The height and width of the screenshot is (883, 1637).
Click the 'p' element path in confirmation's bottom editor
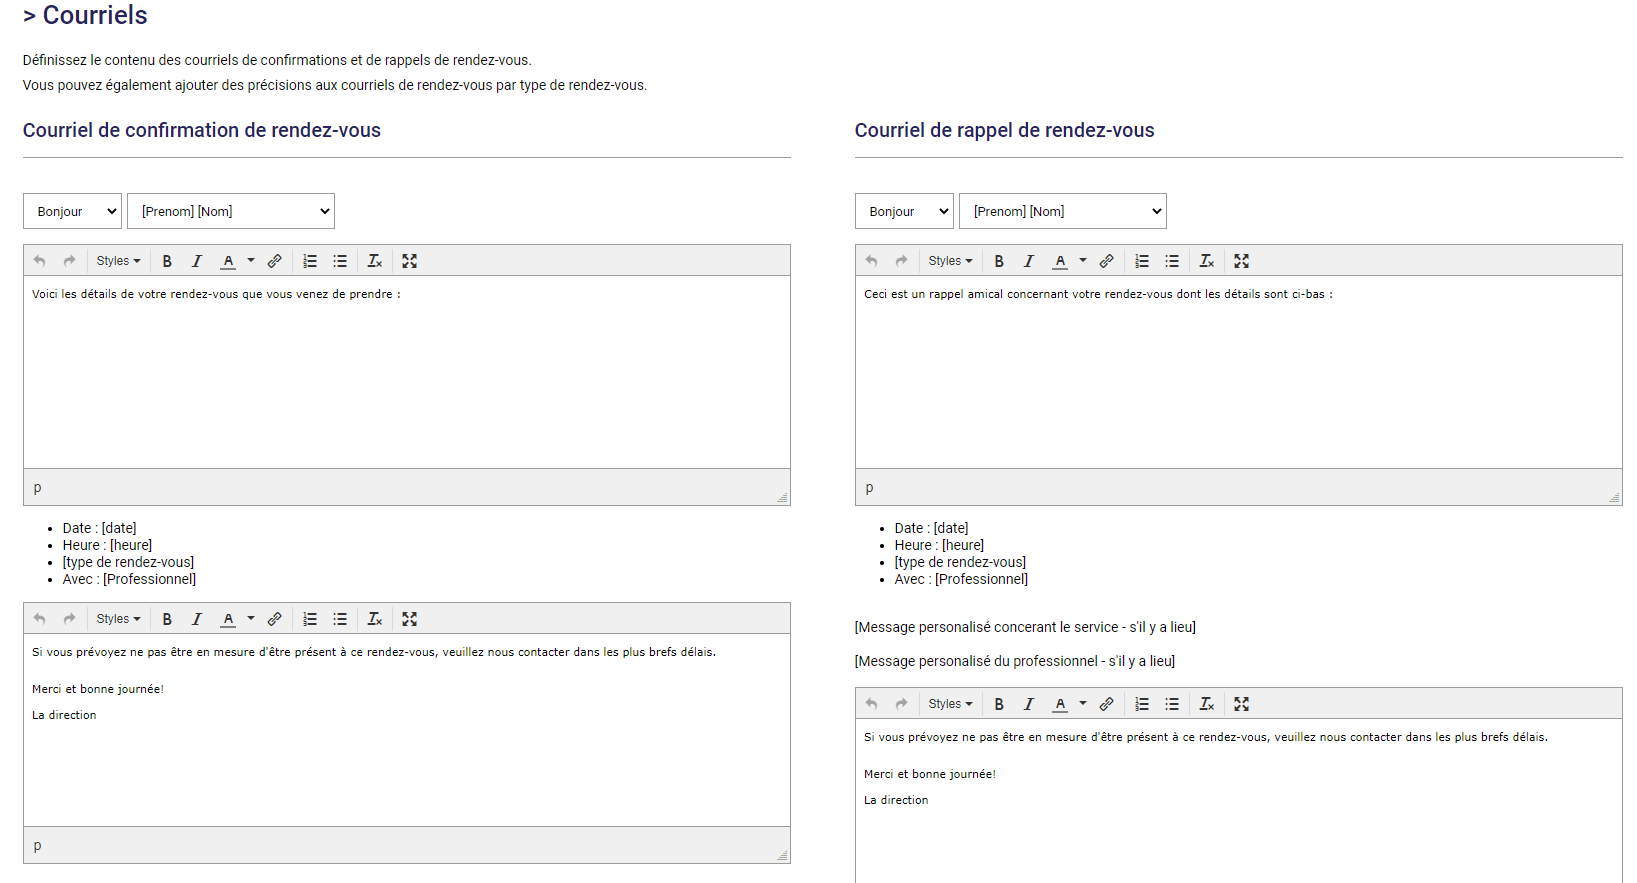pos(38,846)
